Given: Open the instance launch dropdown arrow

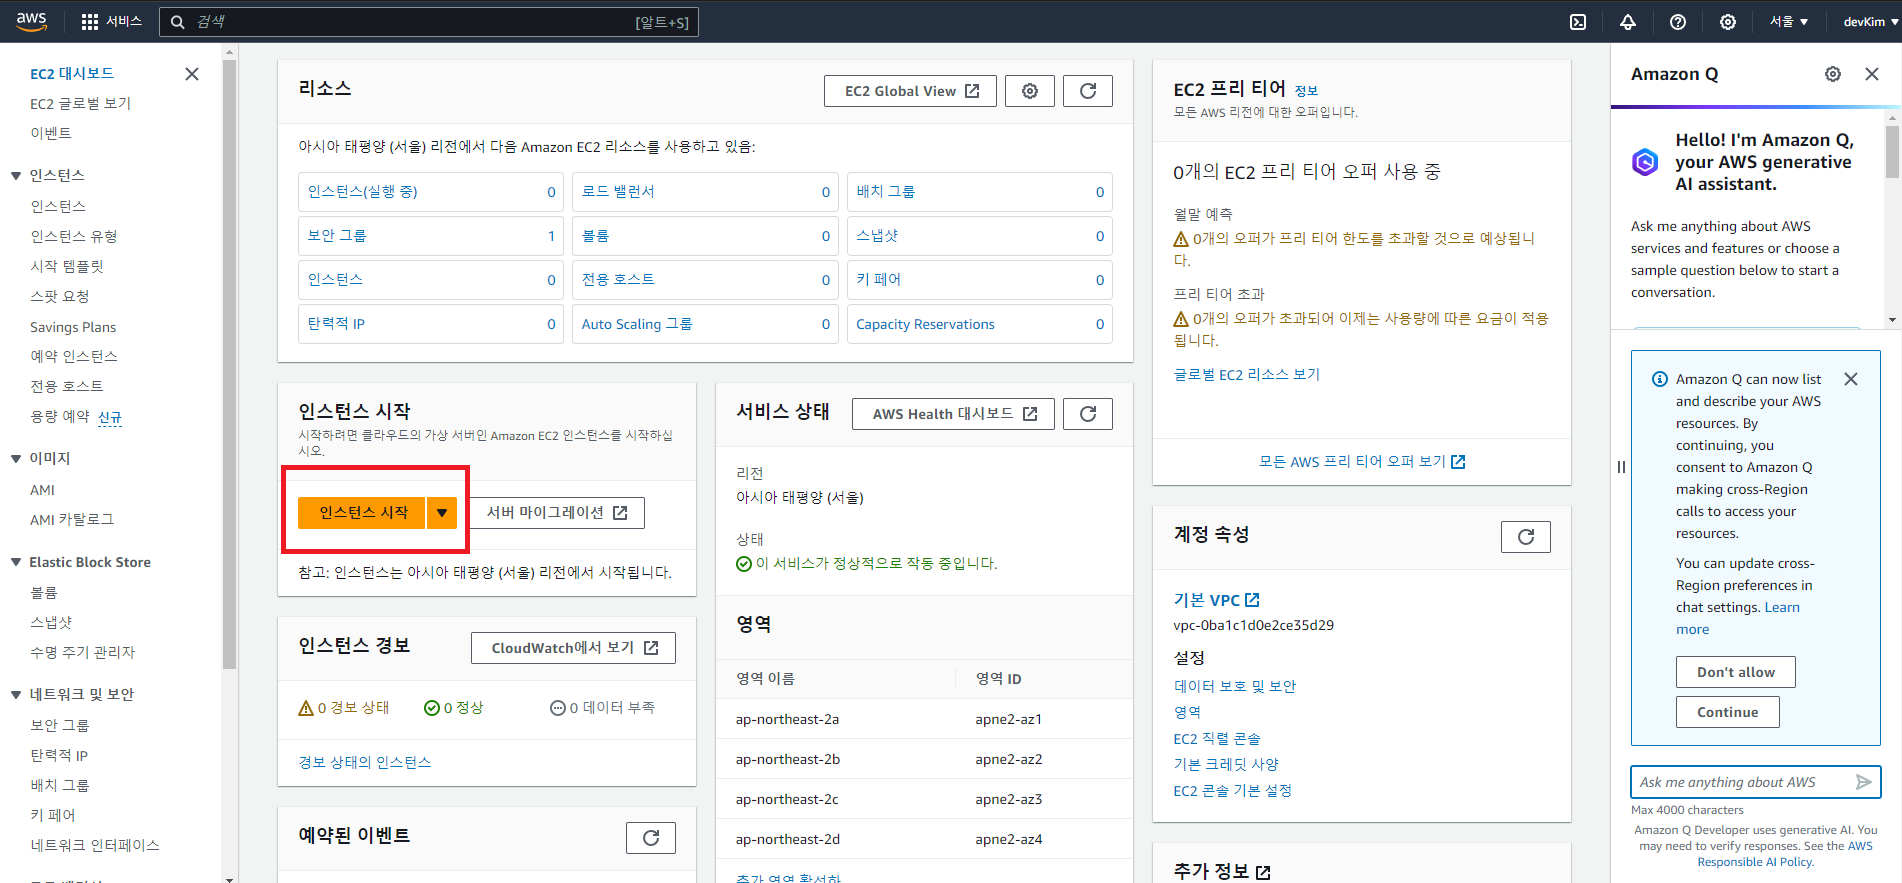Looking at the screenshot, I should (442, 513).
